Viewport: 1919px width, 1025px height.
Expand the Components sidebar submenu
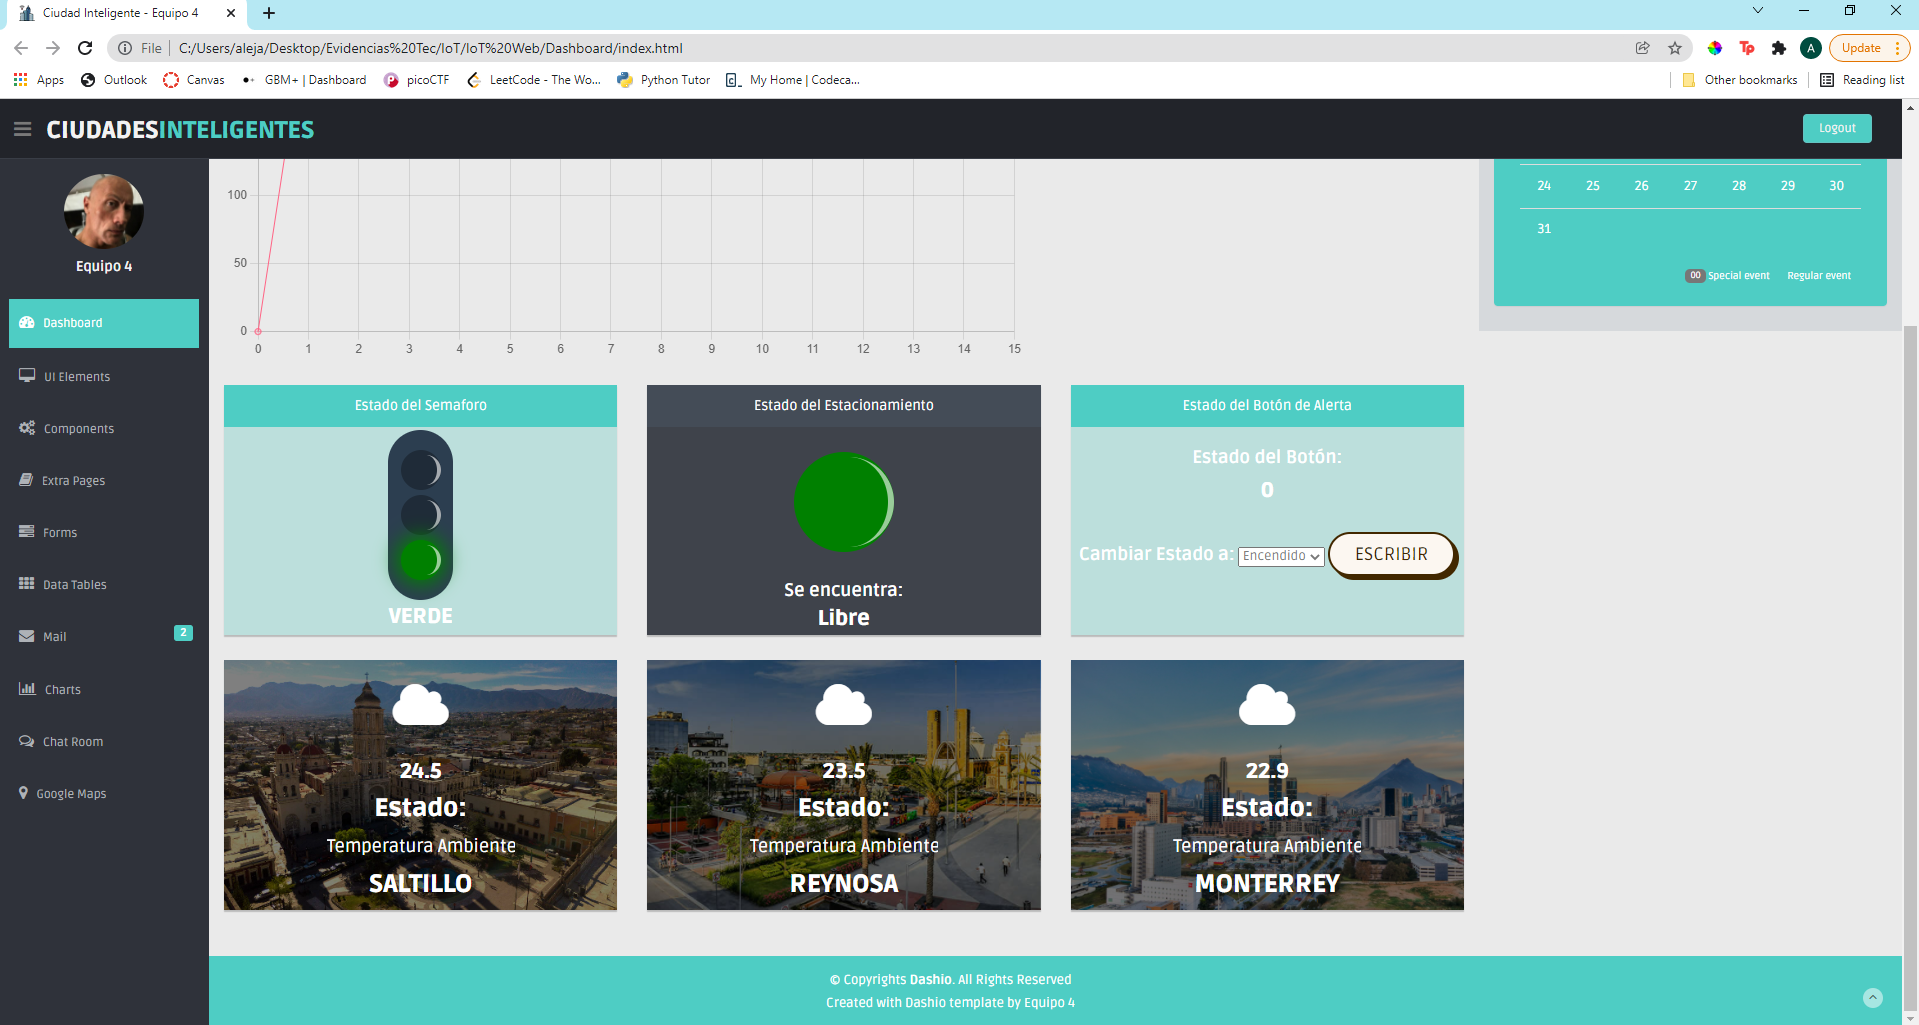pos(79,428)
